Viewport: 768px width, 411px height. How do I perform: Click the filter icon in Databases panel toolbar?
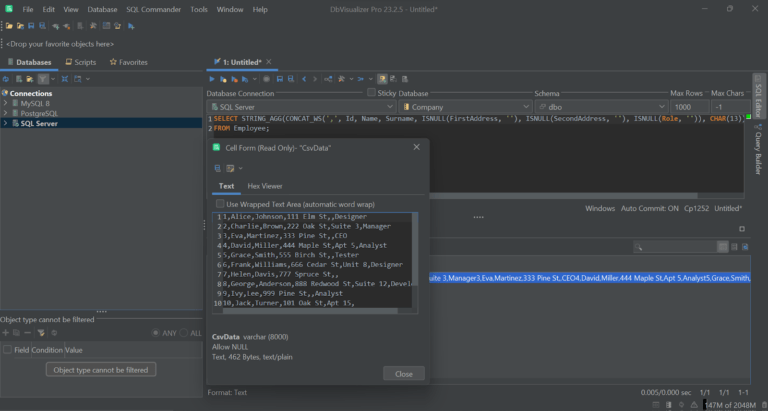coord(43,78)
